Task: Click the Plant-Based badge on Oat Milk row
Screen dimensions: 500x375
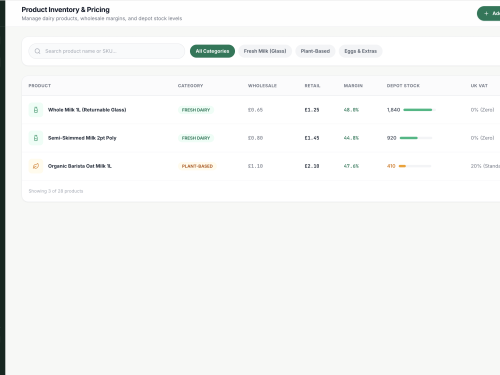Action: point(197,166)
